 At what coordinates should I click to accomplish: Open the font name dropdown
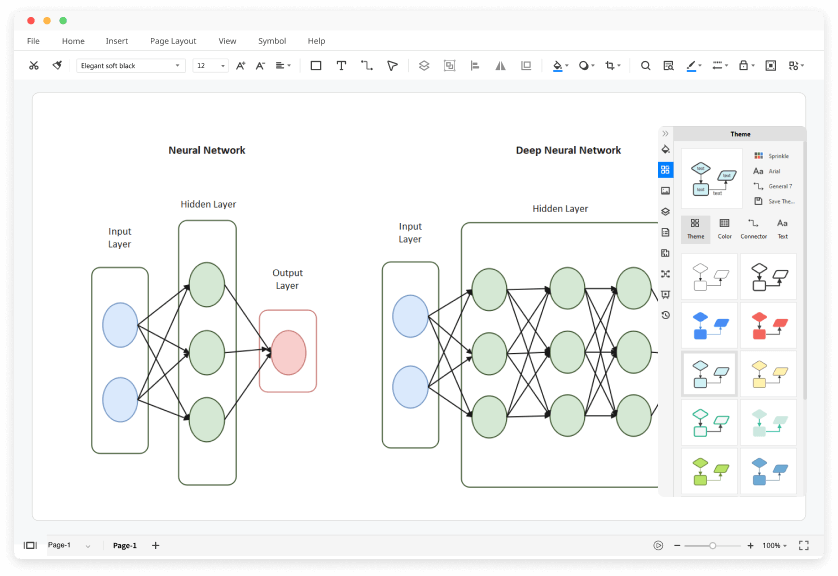(131, 65)
